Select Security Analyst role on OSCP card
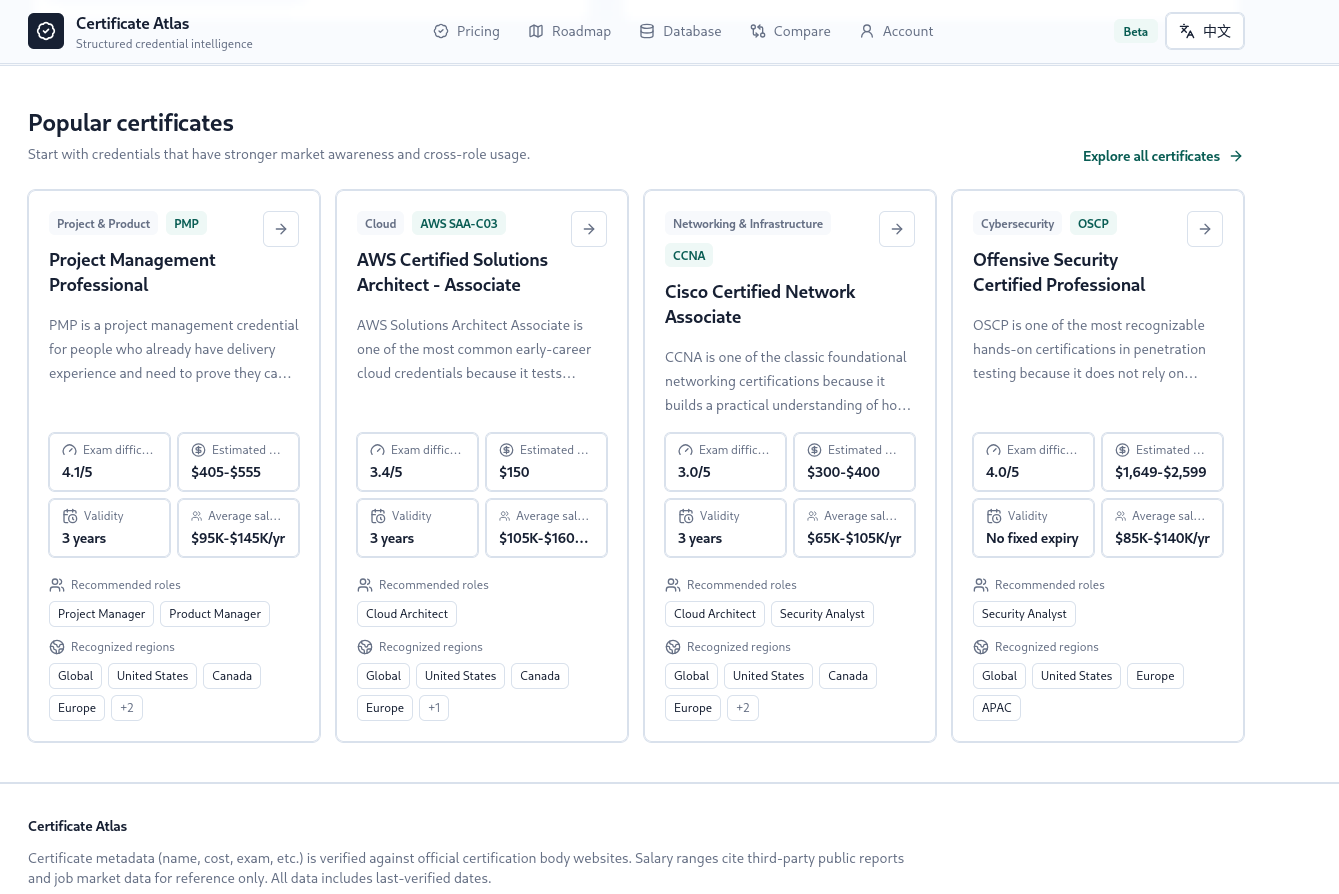1339x894 pixels. point(1024,614)
